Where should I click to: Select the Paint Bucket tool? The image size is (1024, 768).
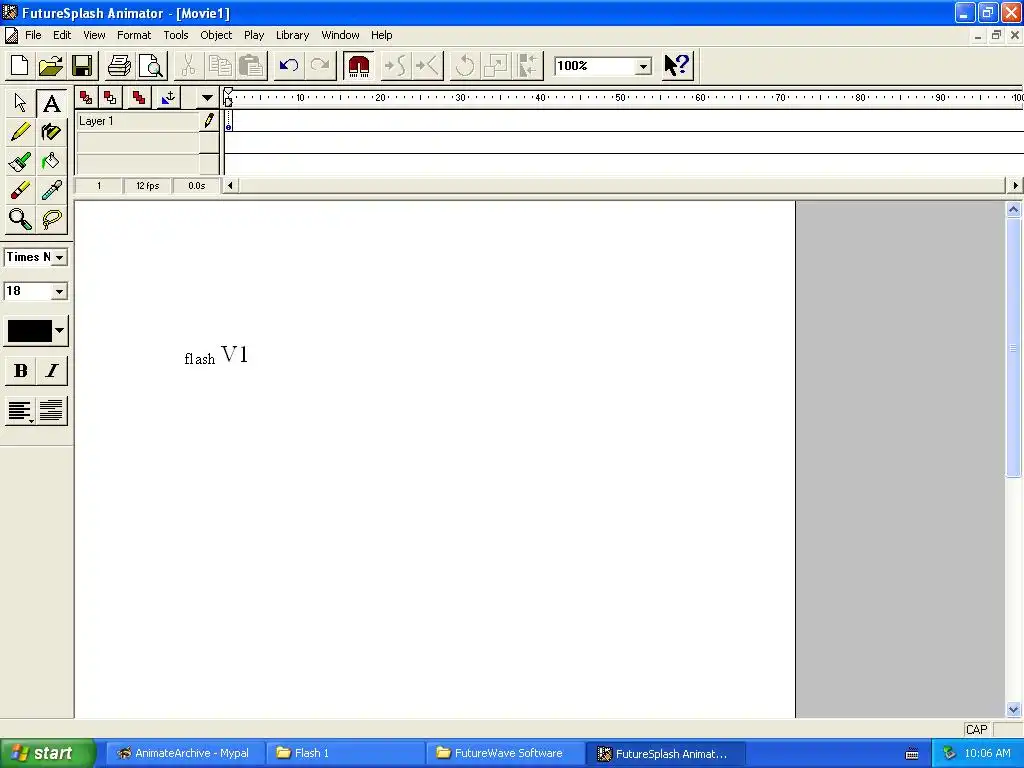point(52,161)
